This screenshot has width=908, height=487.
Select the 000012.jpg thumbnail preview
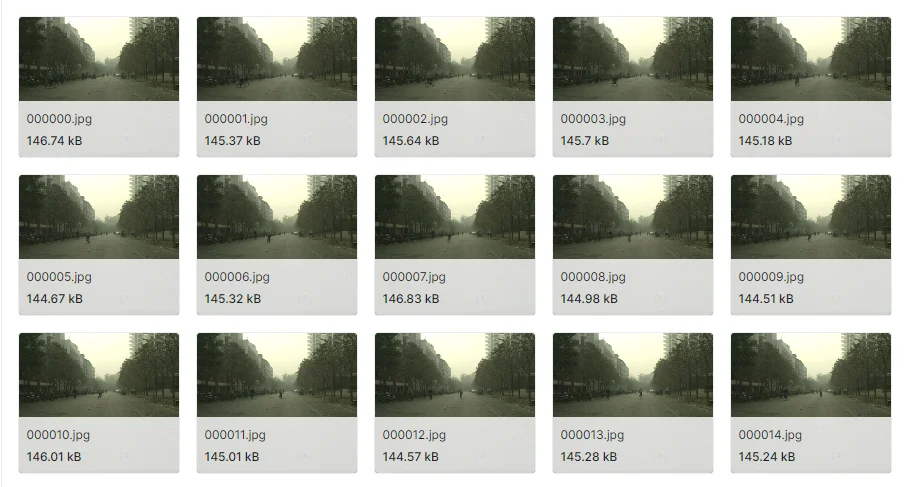455,375
